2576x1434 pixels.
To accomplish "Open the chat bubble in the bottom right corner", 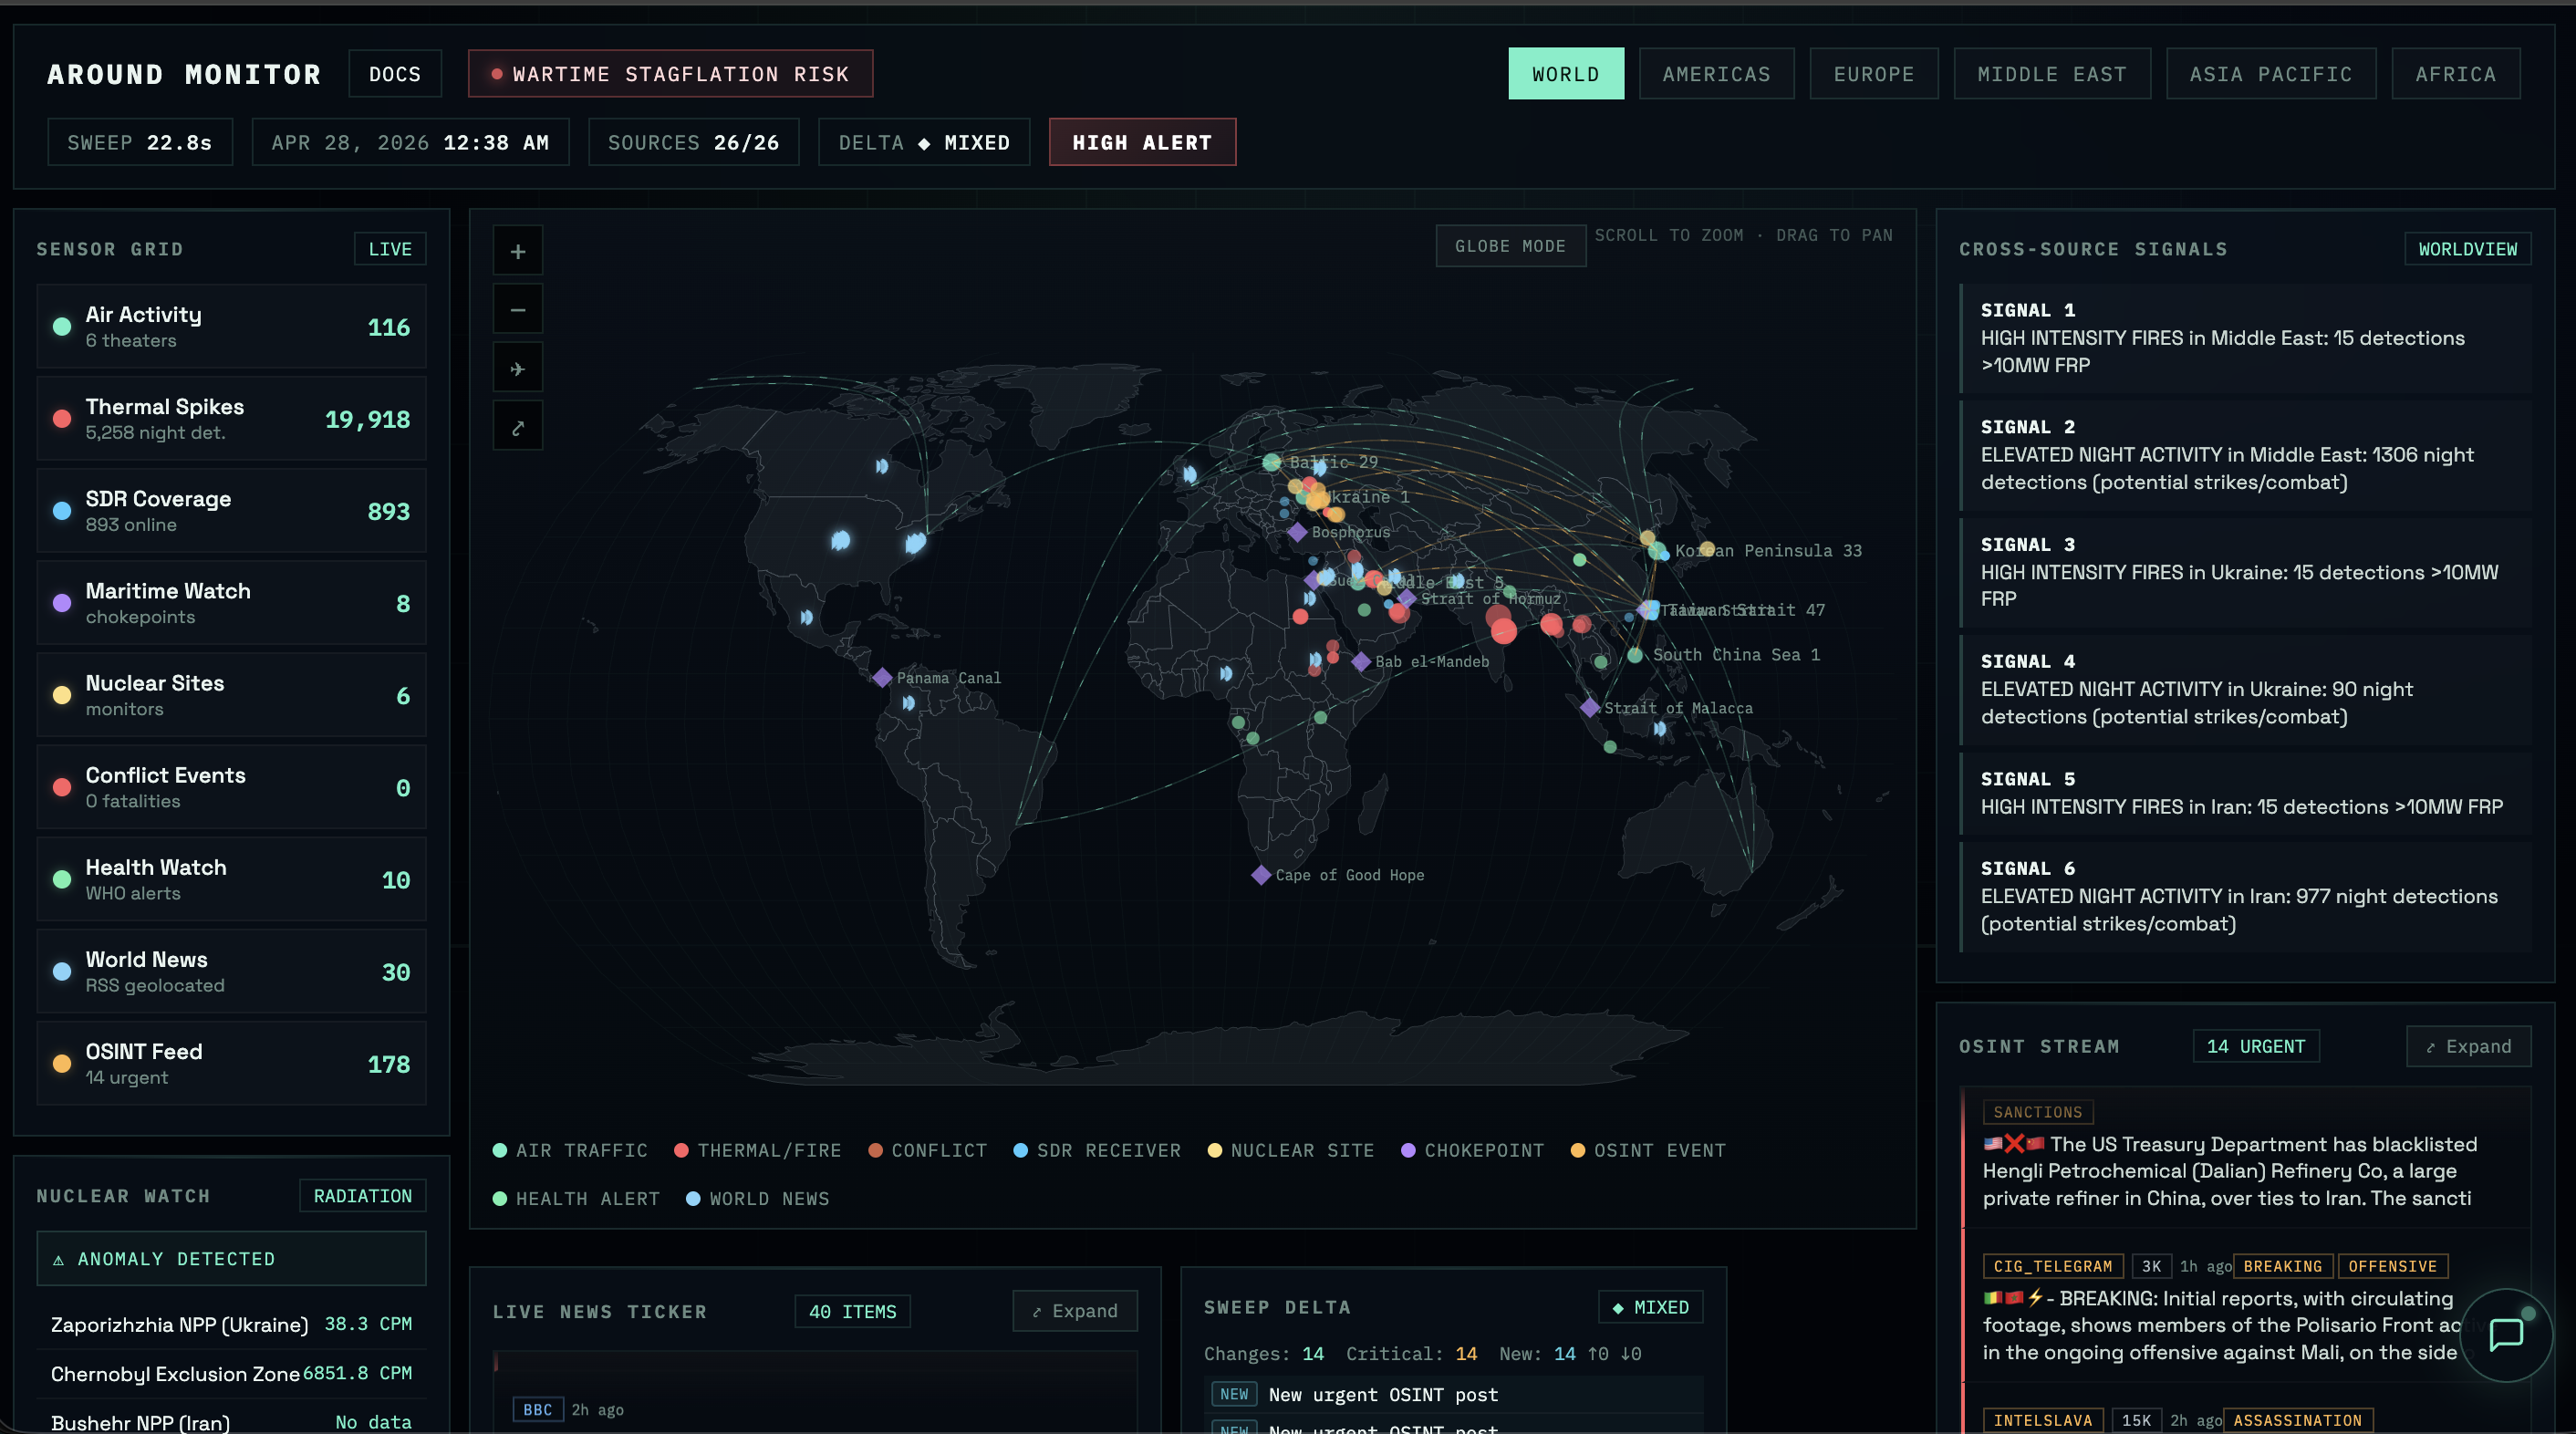I will pos(2506,1336).
